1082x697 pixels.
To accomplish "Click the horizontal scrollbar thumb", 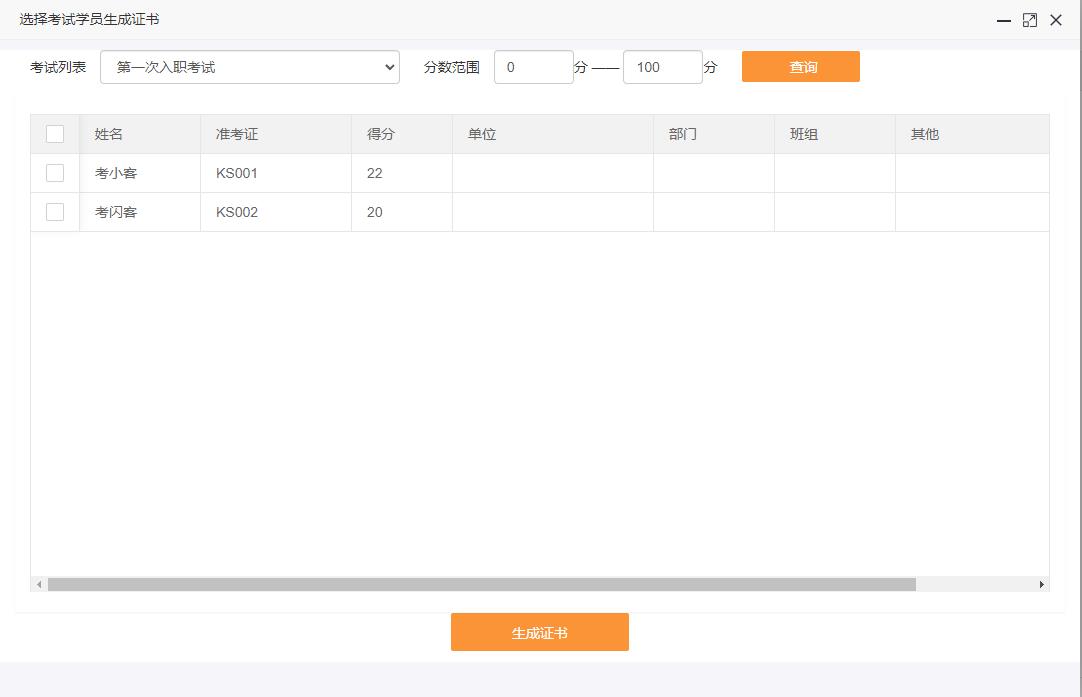I will 482,585.
